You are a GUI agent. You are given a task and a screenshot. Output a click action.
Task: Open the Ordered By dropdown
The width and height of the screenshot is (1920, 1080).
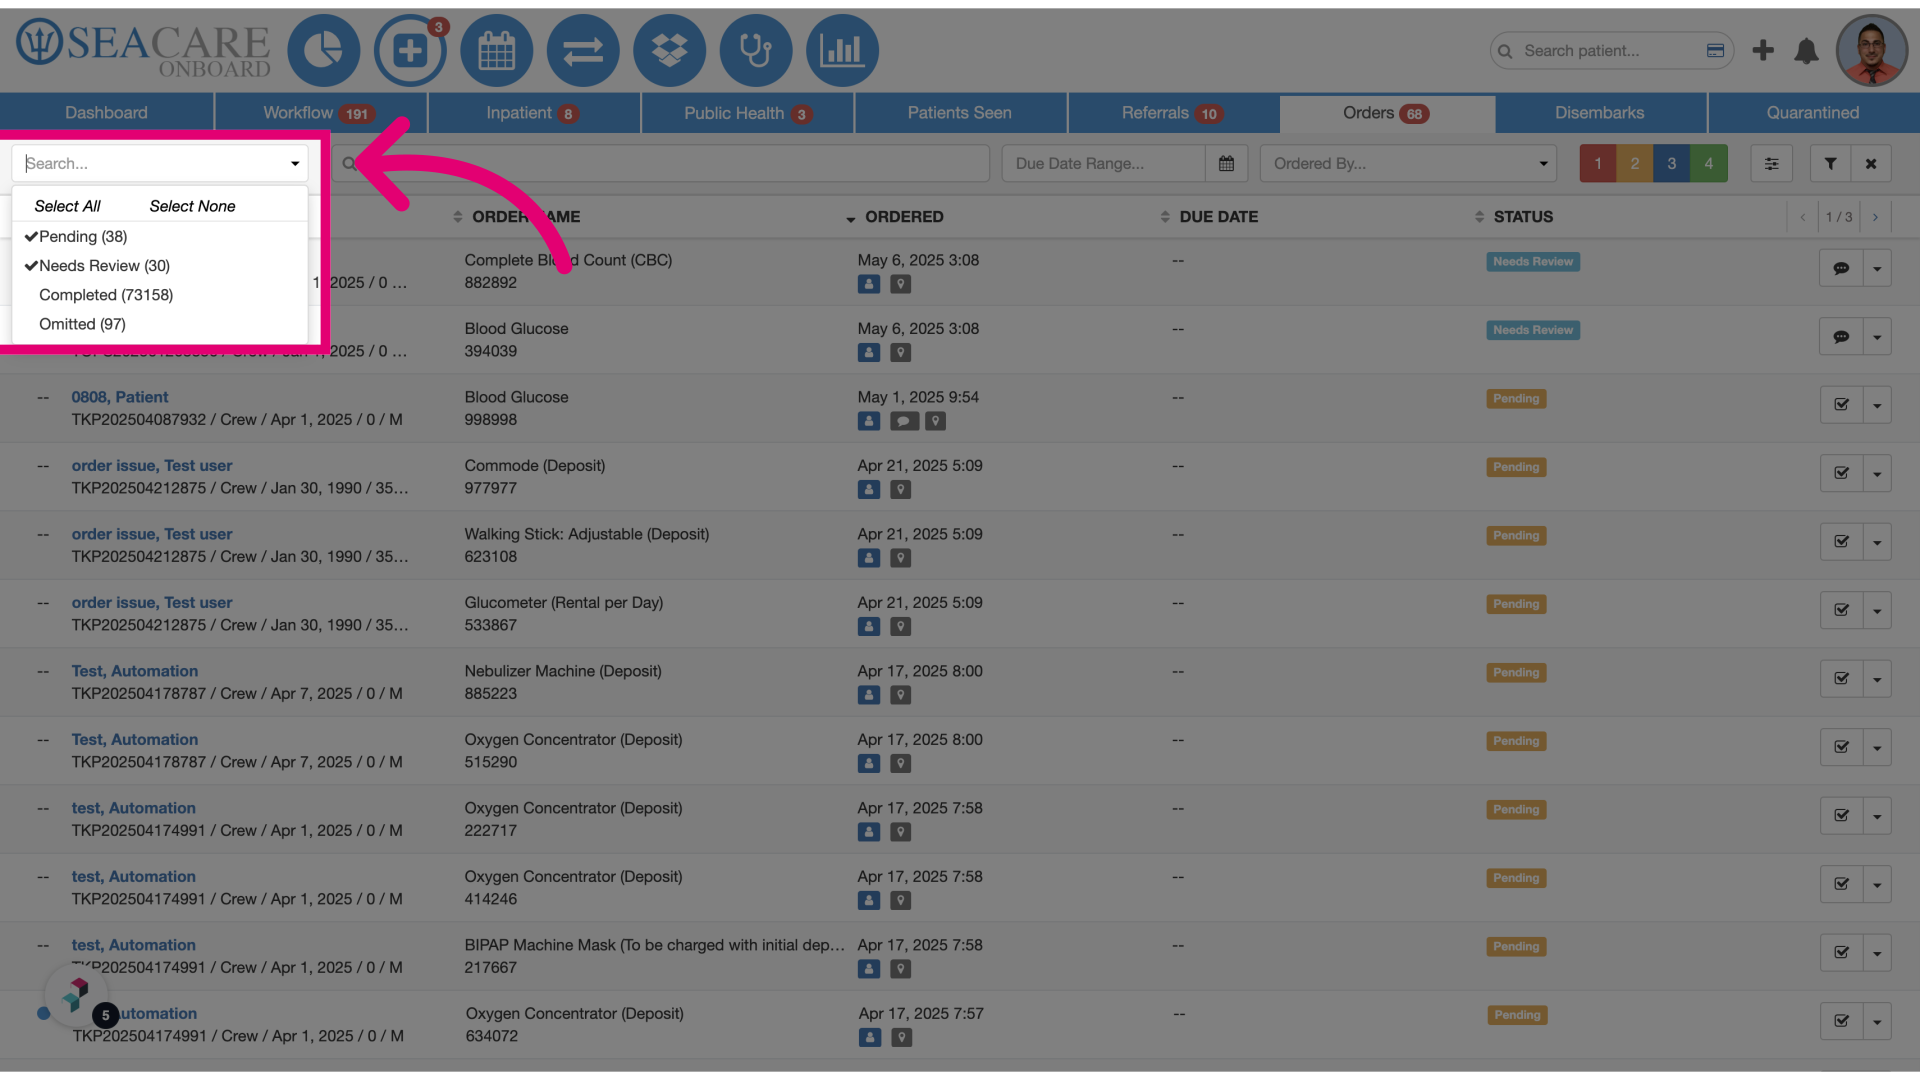point(1408,163)
